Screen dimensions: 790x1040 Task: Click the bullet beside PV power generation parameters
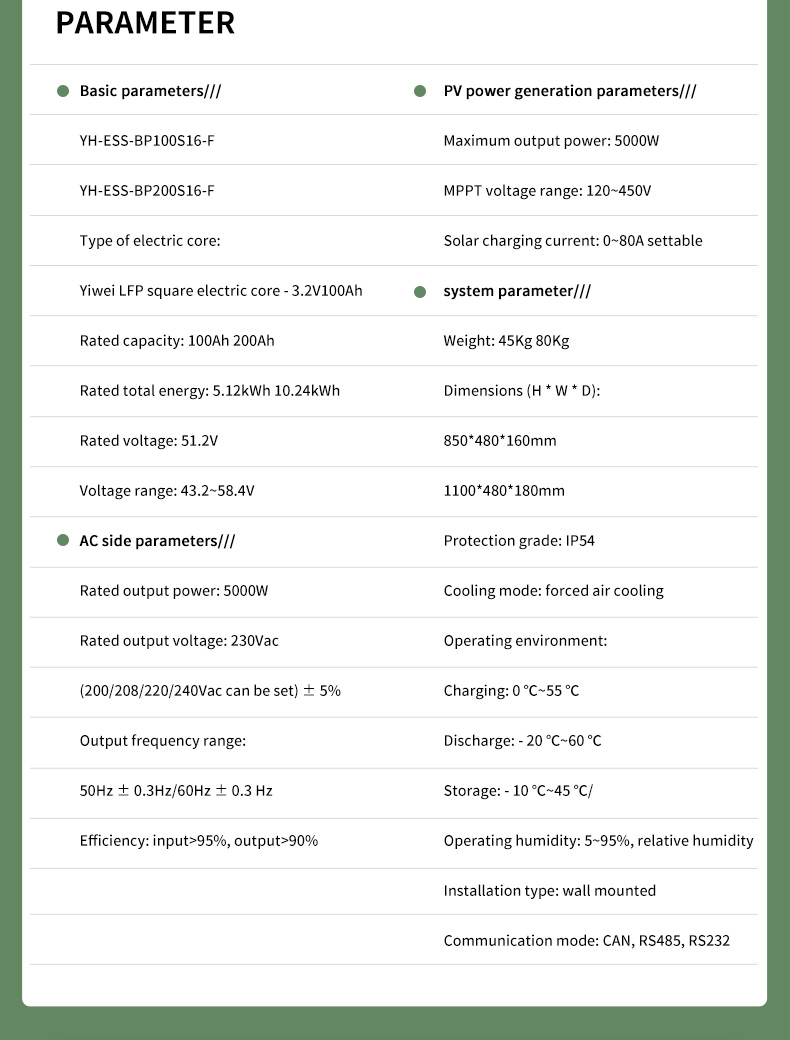[420, 91]
